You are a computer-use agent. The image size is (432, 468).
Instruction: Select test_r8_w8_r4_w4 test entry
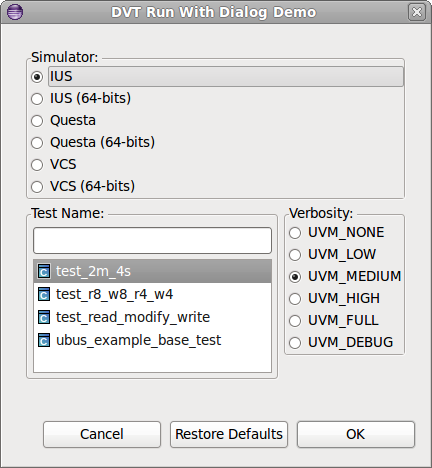[x=152, y=294]
